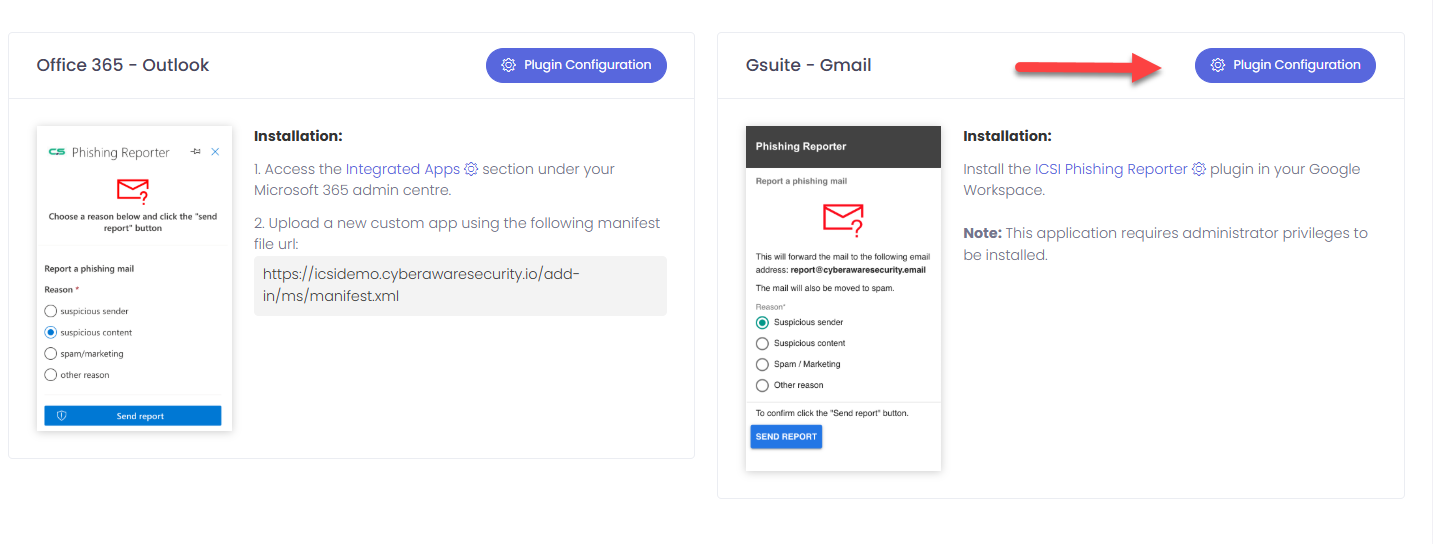This screenshot has width=1433, height=544.
Task: Click the red envelope icon in Outlook preview
Action: pyautogui.click(x=133, y=190)
